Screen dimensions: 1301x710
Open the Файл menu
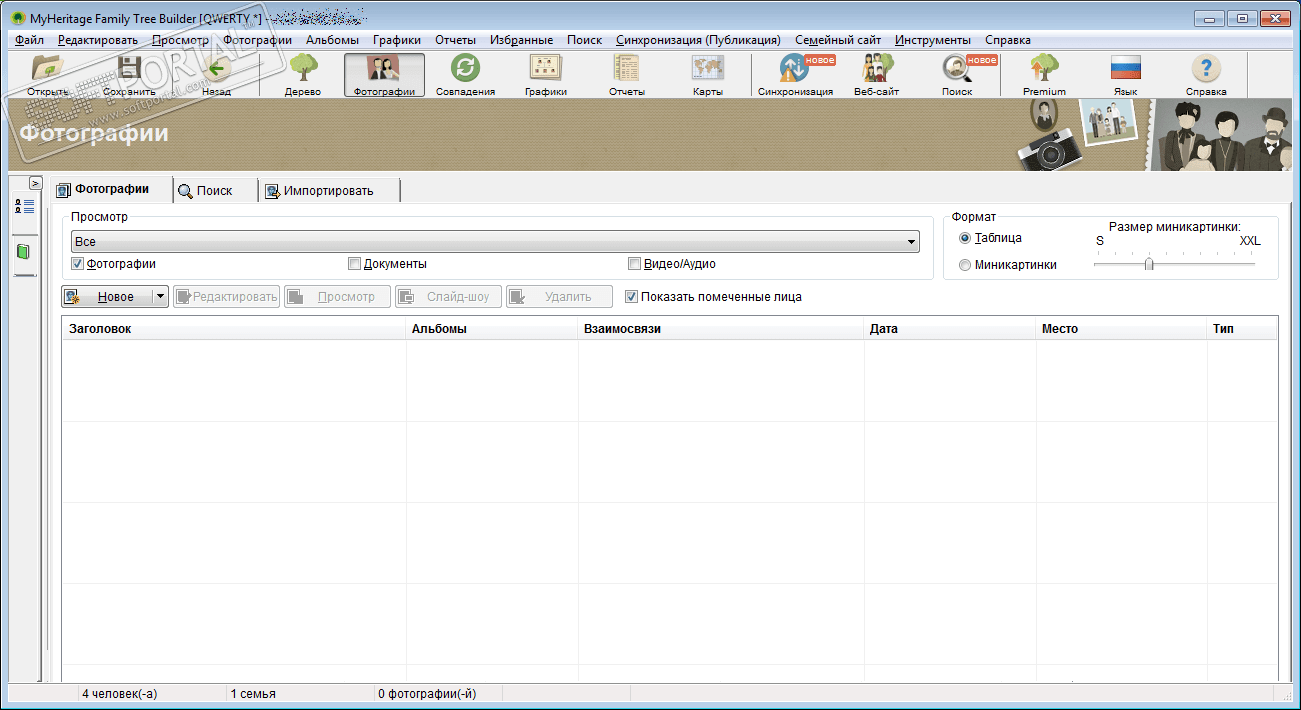(x=29, y=40)
